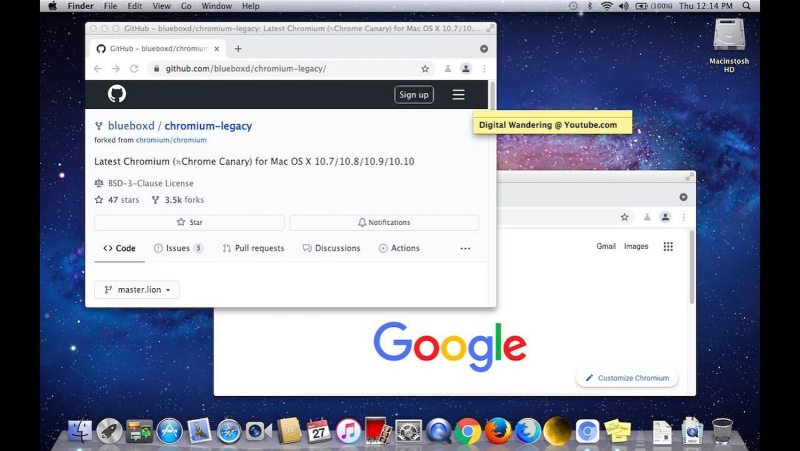
Task: Open the Google apps grid
Action: 668,246
